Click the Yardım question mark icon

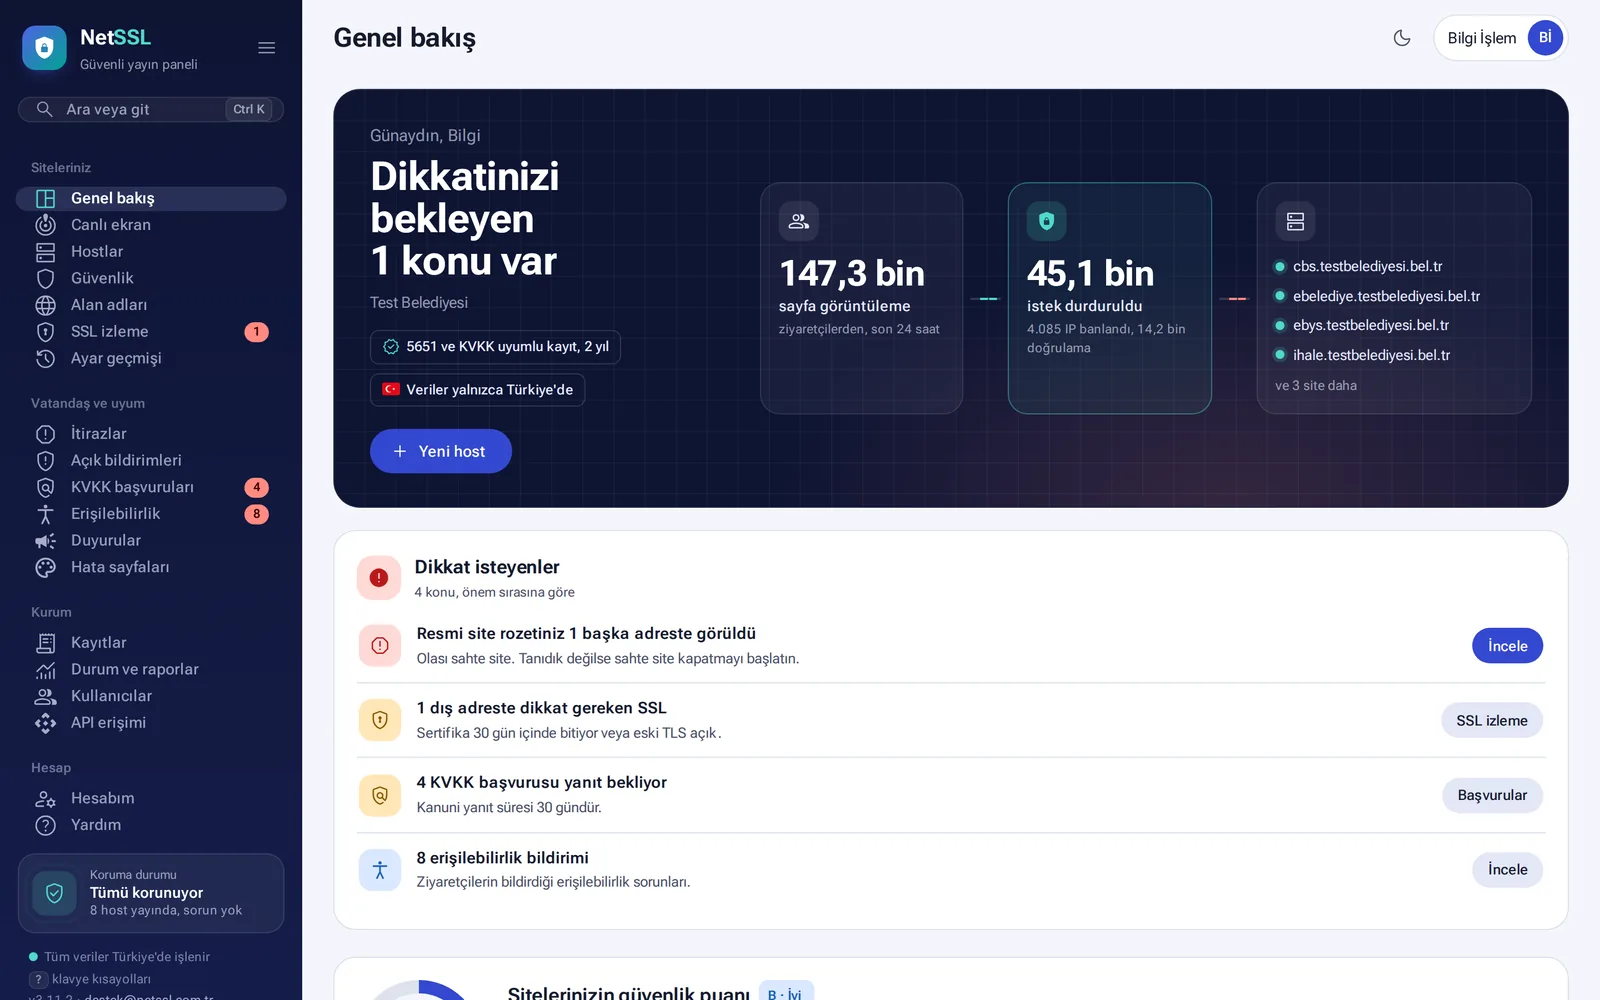(45, 825)
